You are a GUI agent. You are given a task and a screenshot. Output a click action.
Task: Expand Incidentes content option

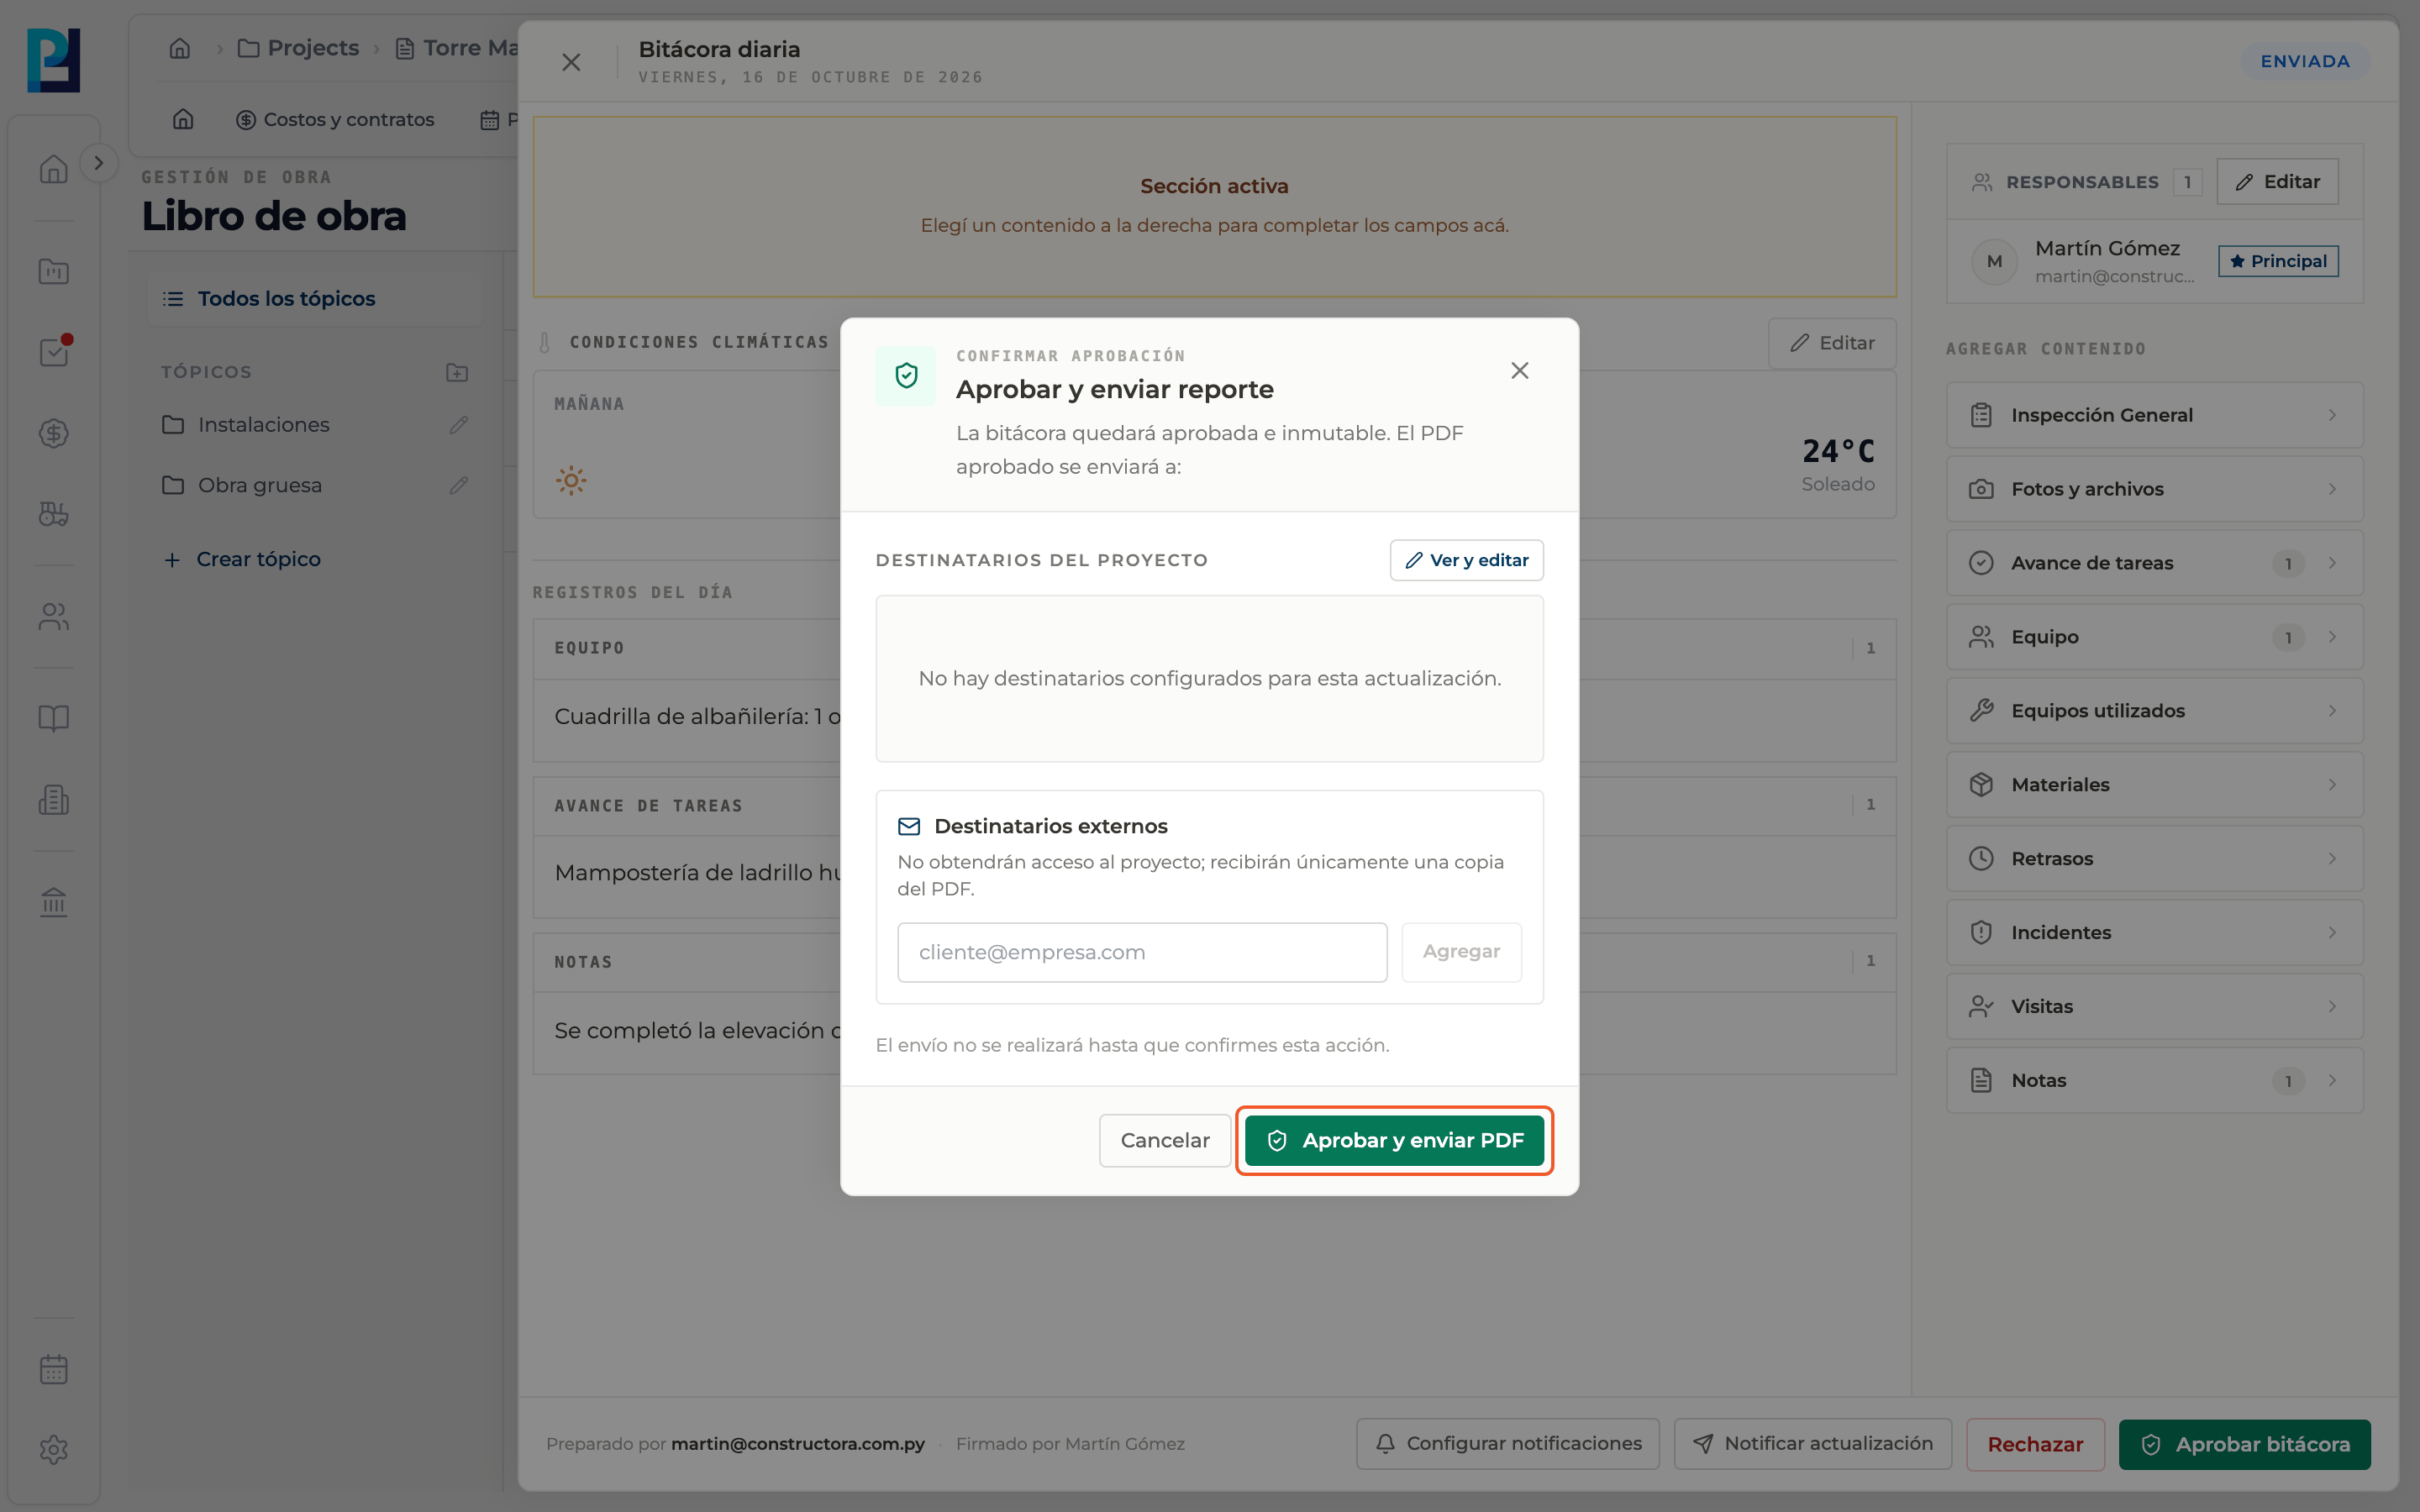click(x=2154, y=933)
